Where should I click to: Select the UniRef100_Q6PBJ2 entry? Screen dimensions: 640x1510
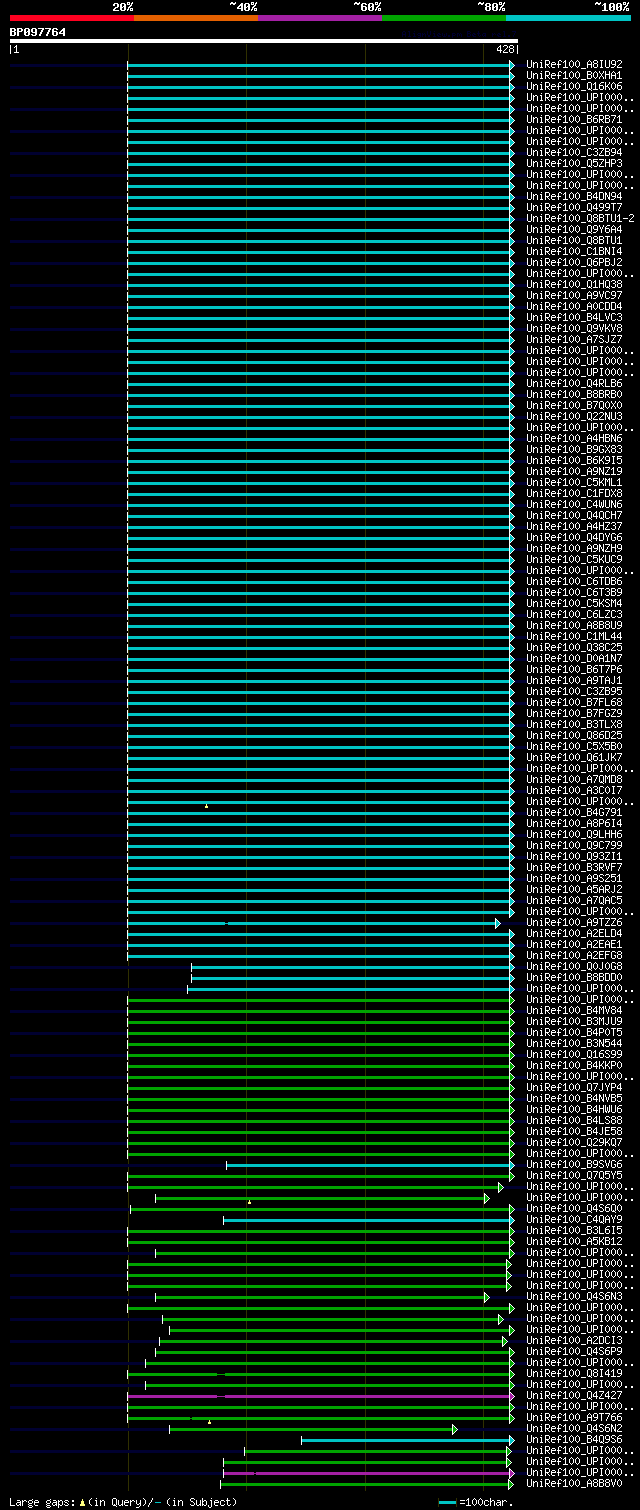click(574, 263)
